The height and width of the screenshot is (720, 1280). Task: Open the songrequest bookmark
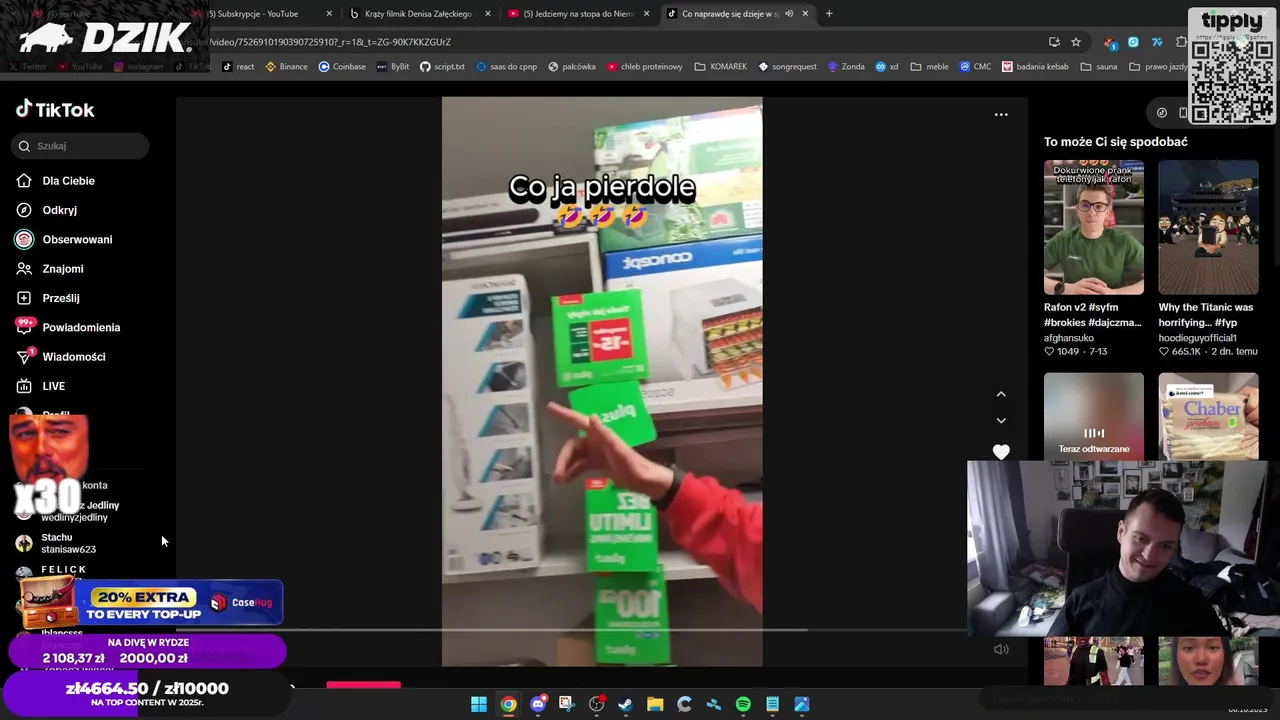(x=787, y=67)
